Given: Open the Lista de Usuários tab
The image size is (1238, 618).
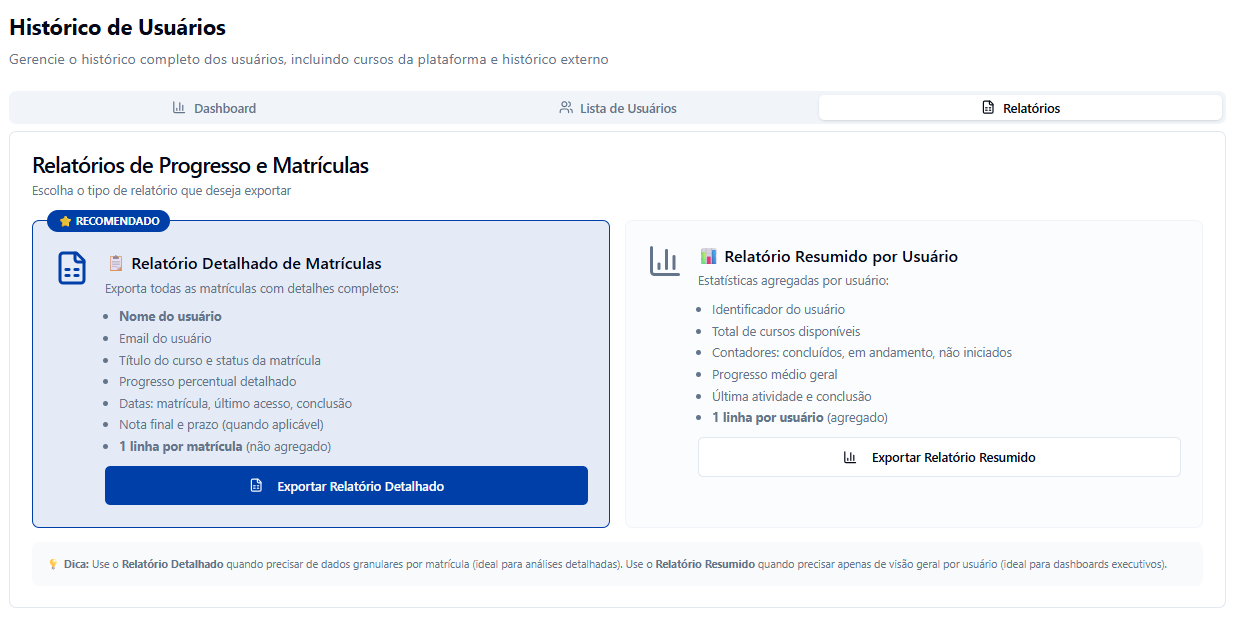Looking at the screenshot, I should pyautogui.click(x=617, y=108).
